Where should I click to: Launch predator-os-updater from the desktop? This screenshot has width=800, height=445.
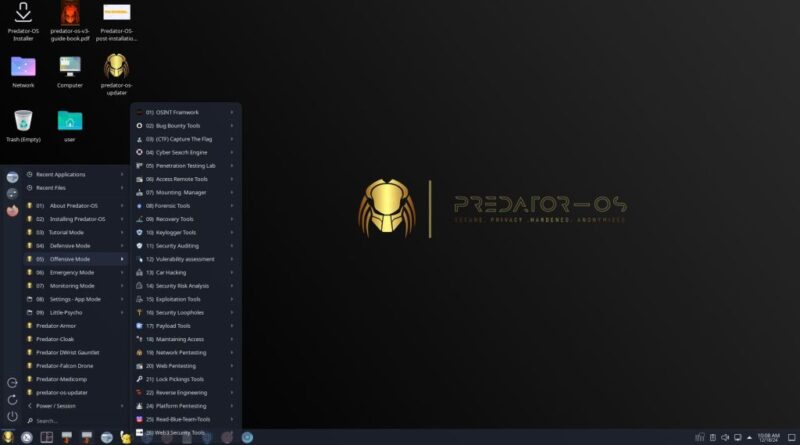tap(116, 75)
